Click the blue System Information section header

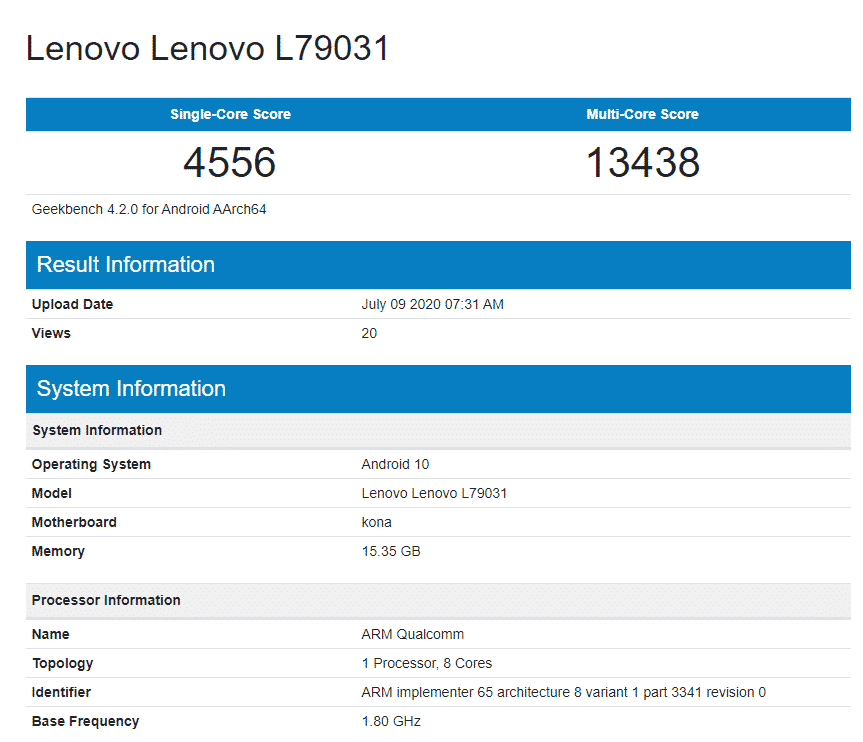pyautogui.click(x=438, y=389)
